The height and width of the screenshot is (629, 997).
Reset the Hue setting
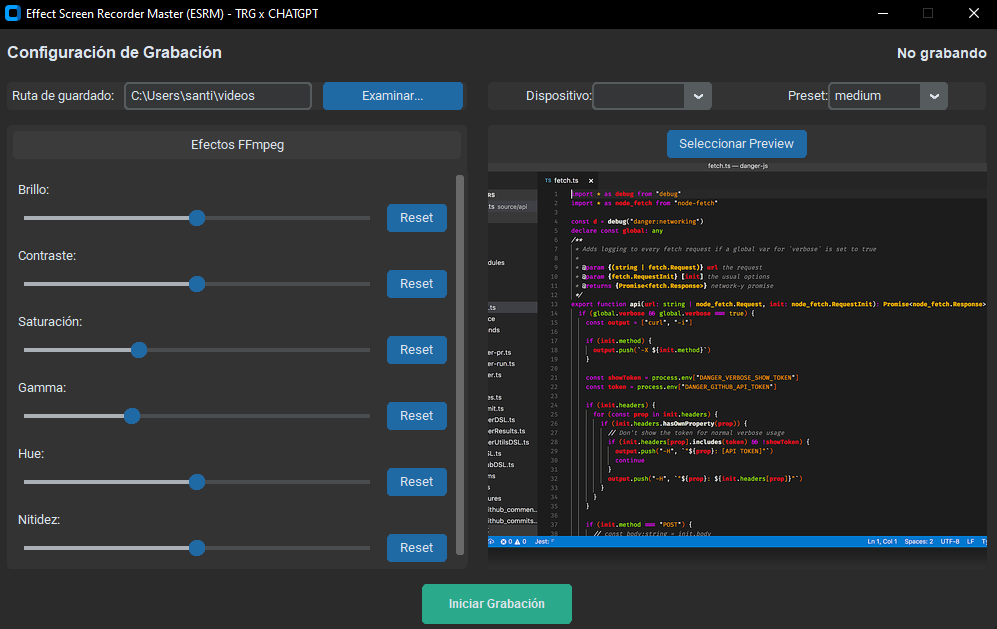coord(416,482)
